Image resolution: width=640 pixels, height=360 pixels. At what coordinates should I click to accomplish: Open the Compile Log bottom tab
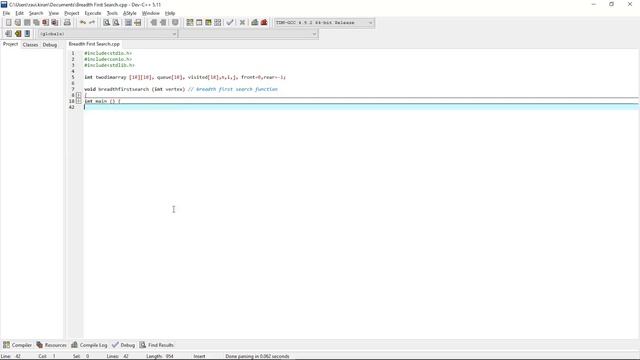click(89, 345)
